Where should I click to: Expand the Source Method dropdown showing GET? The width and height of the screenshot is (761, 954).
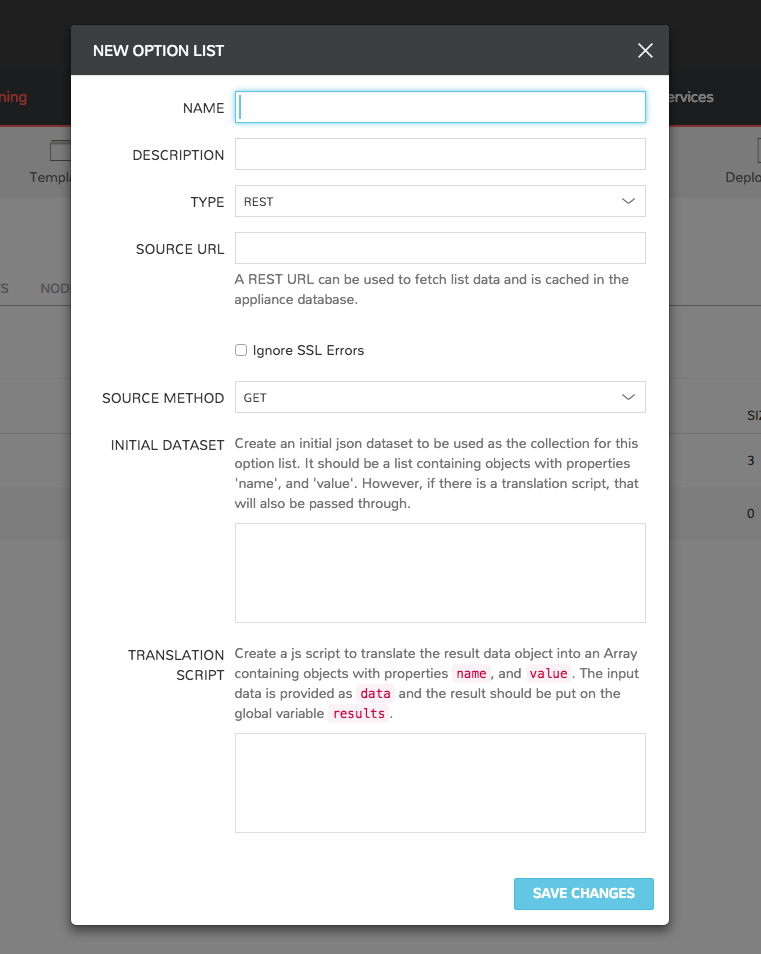click(x=440, y=397)
